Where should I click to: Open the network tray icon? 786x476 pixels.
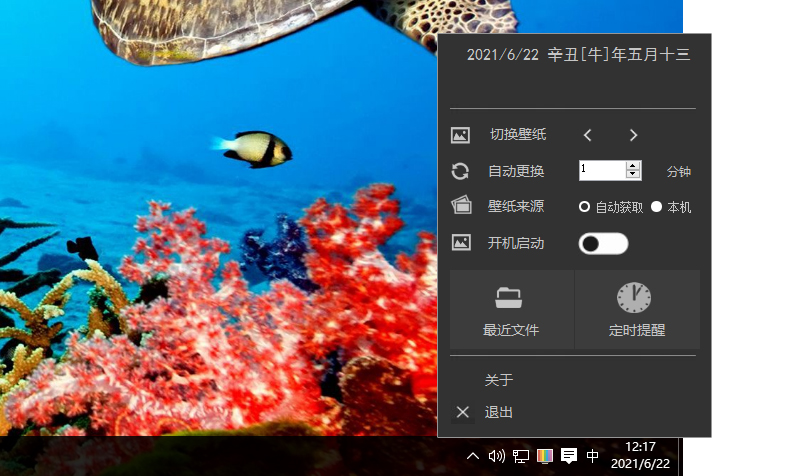click(521, 456)
